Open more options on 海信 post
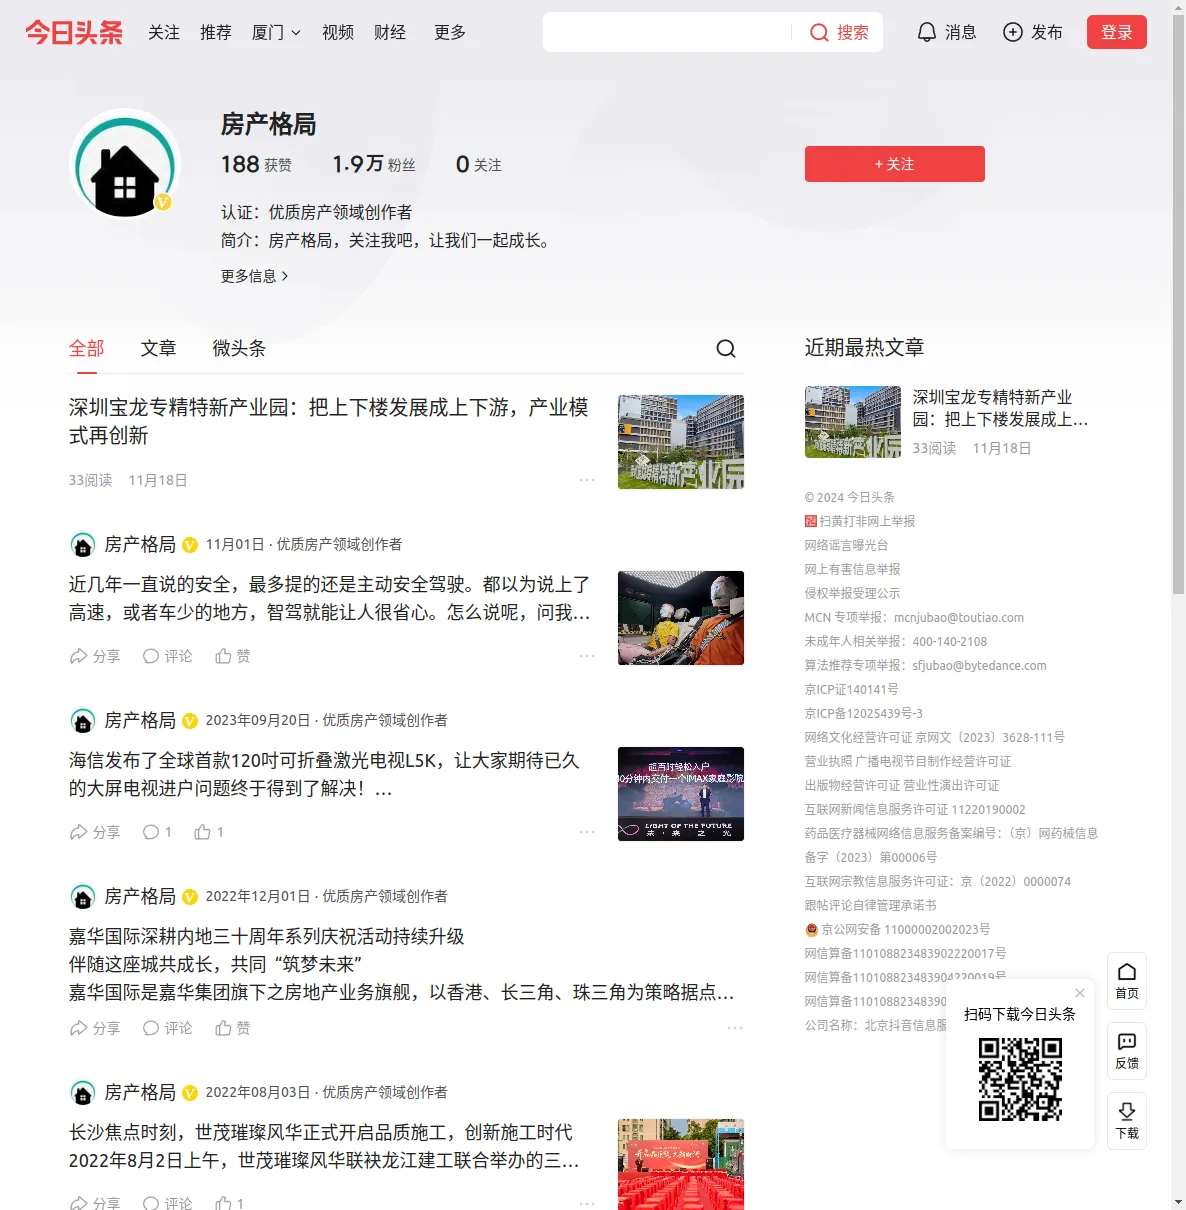 click(587, 832)
